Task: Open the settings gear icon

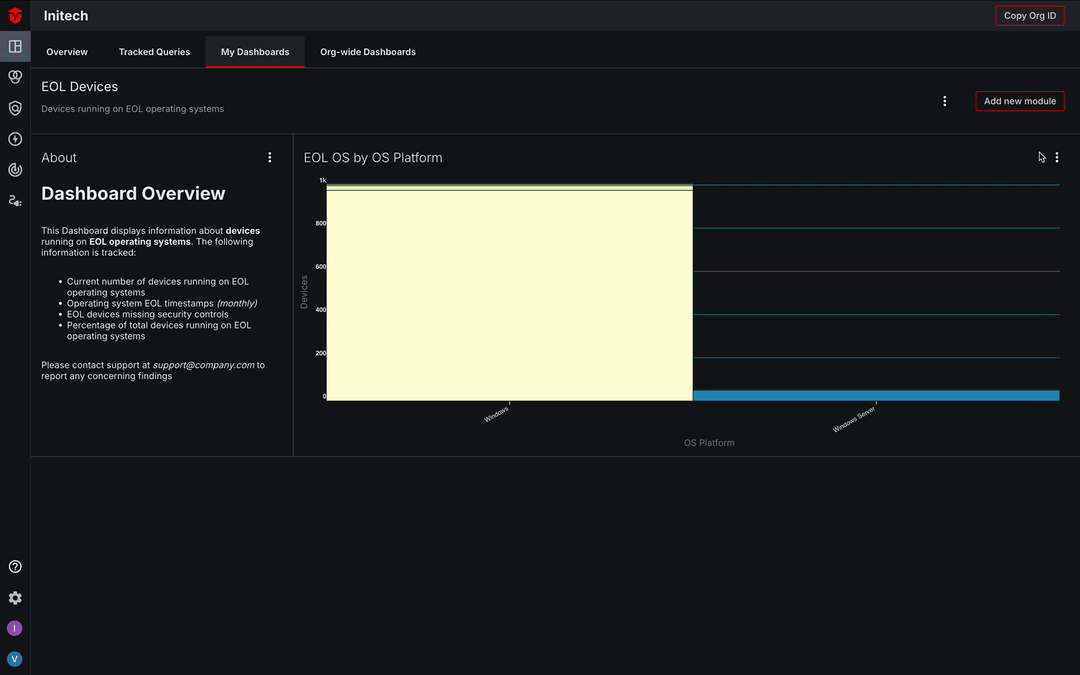Action: click(15, 598)
